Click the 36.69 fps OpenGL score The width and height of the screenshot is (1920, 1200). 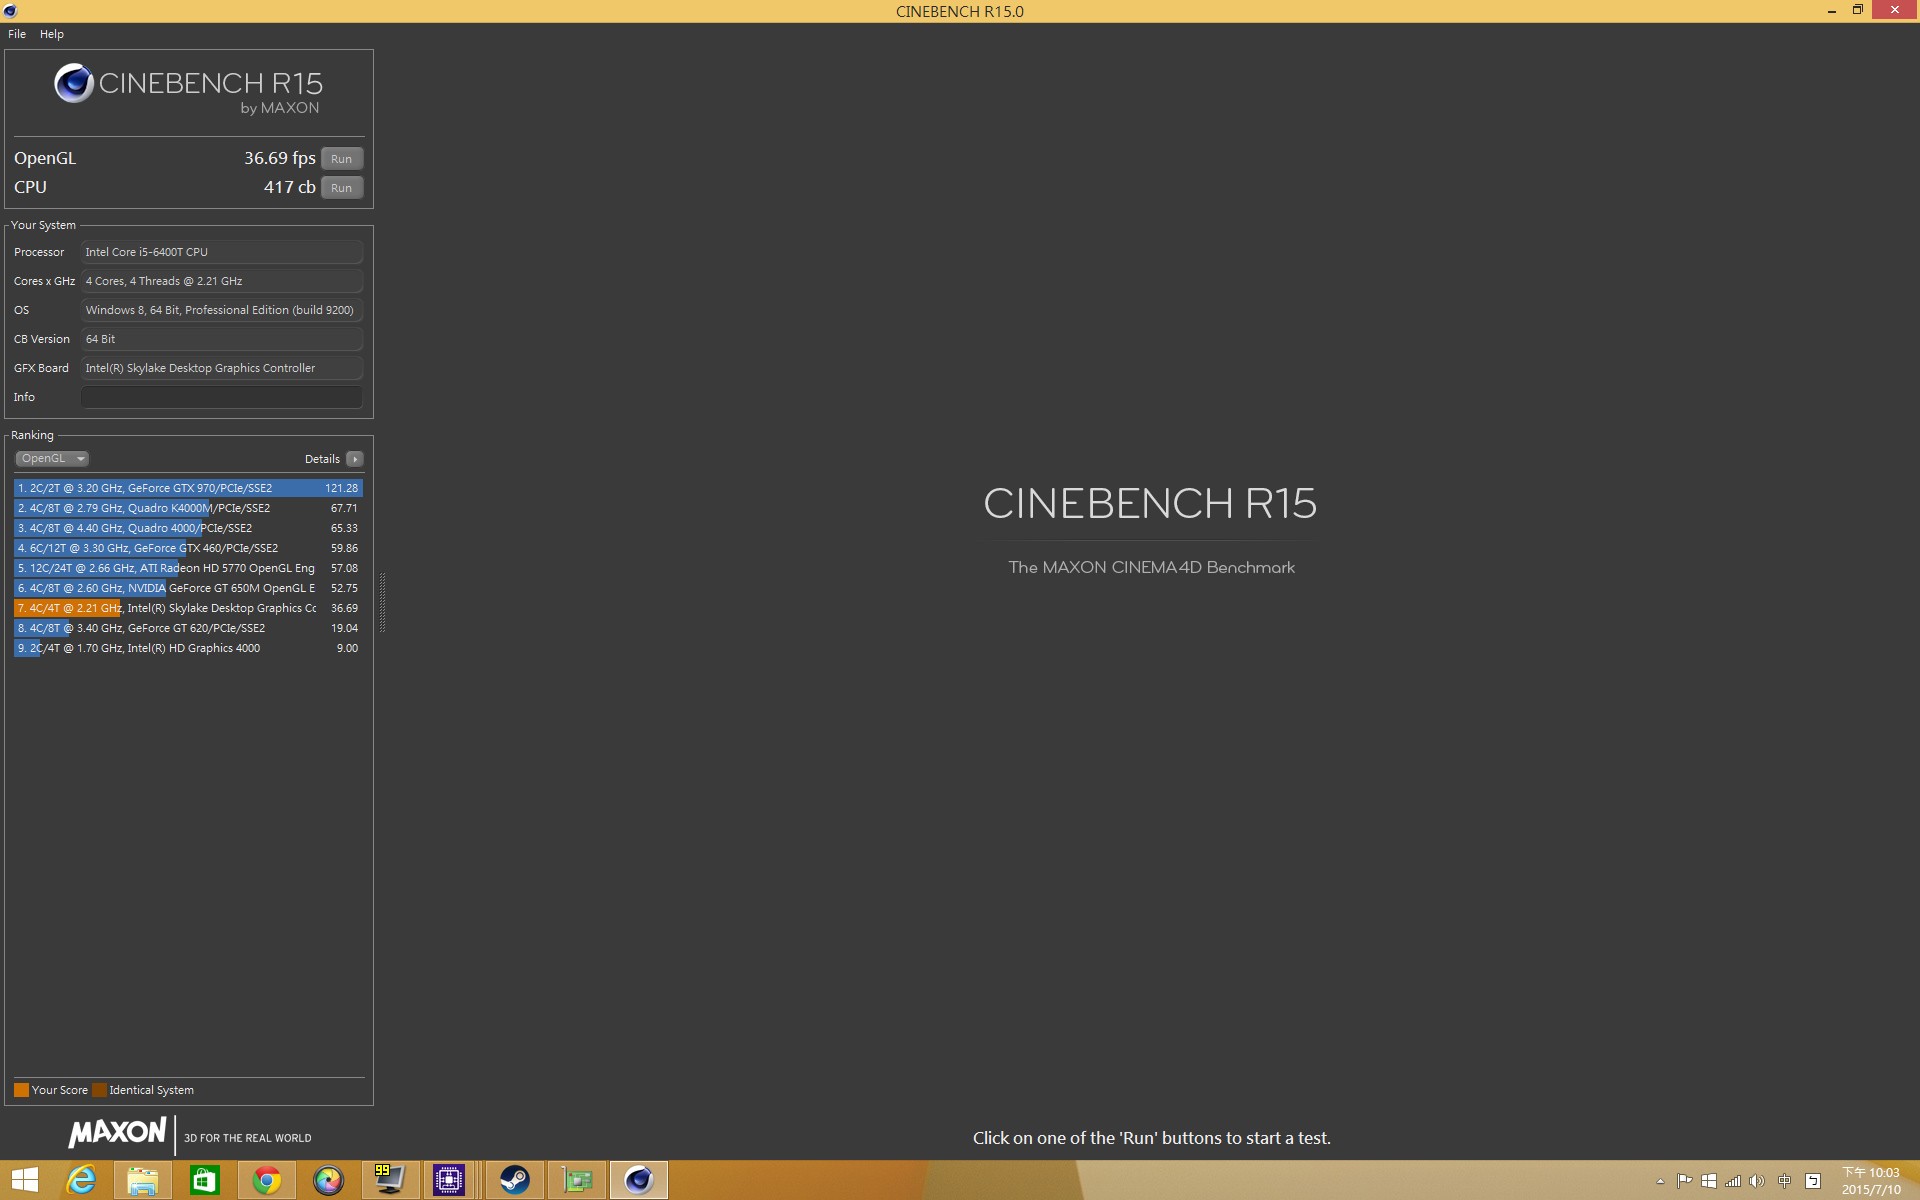click(280, 158)
